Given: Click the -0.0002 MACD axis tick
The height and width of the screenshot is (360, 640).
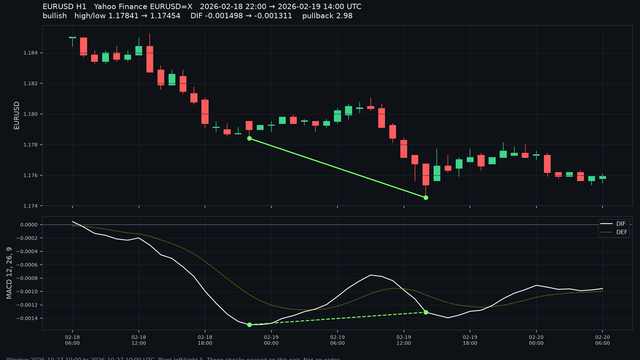Looking at the screenshot, I should (x=27, y=238).
